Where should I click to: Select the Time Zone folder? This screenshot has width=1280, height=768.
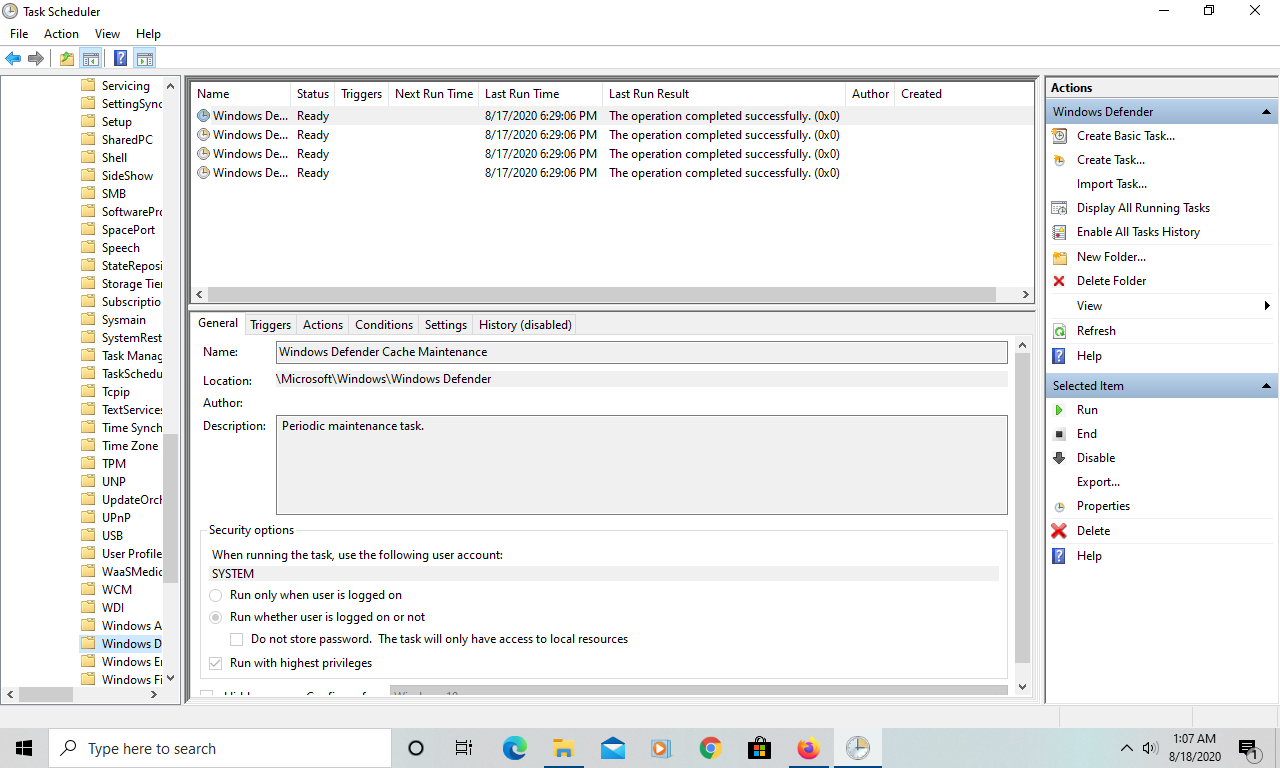tap(130, 446)
